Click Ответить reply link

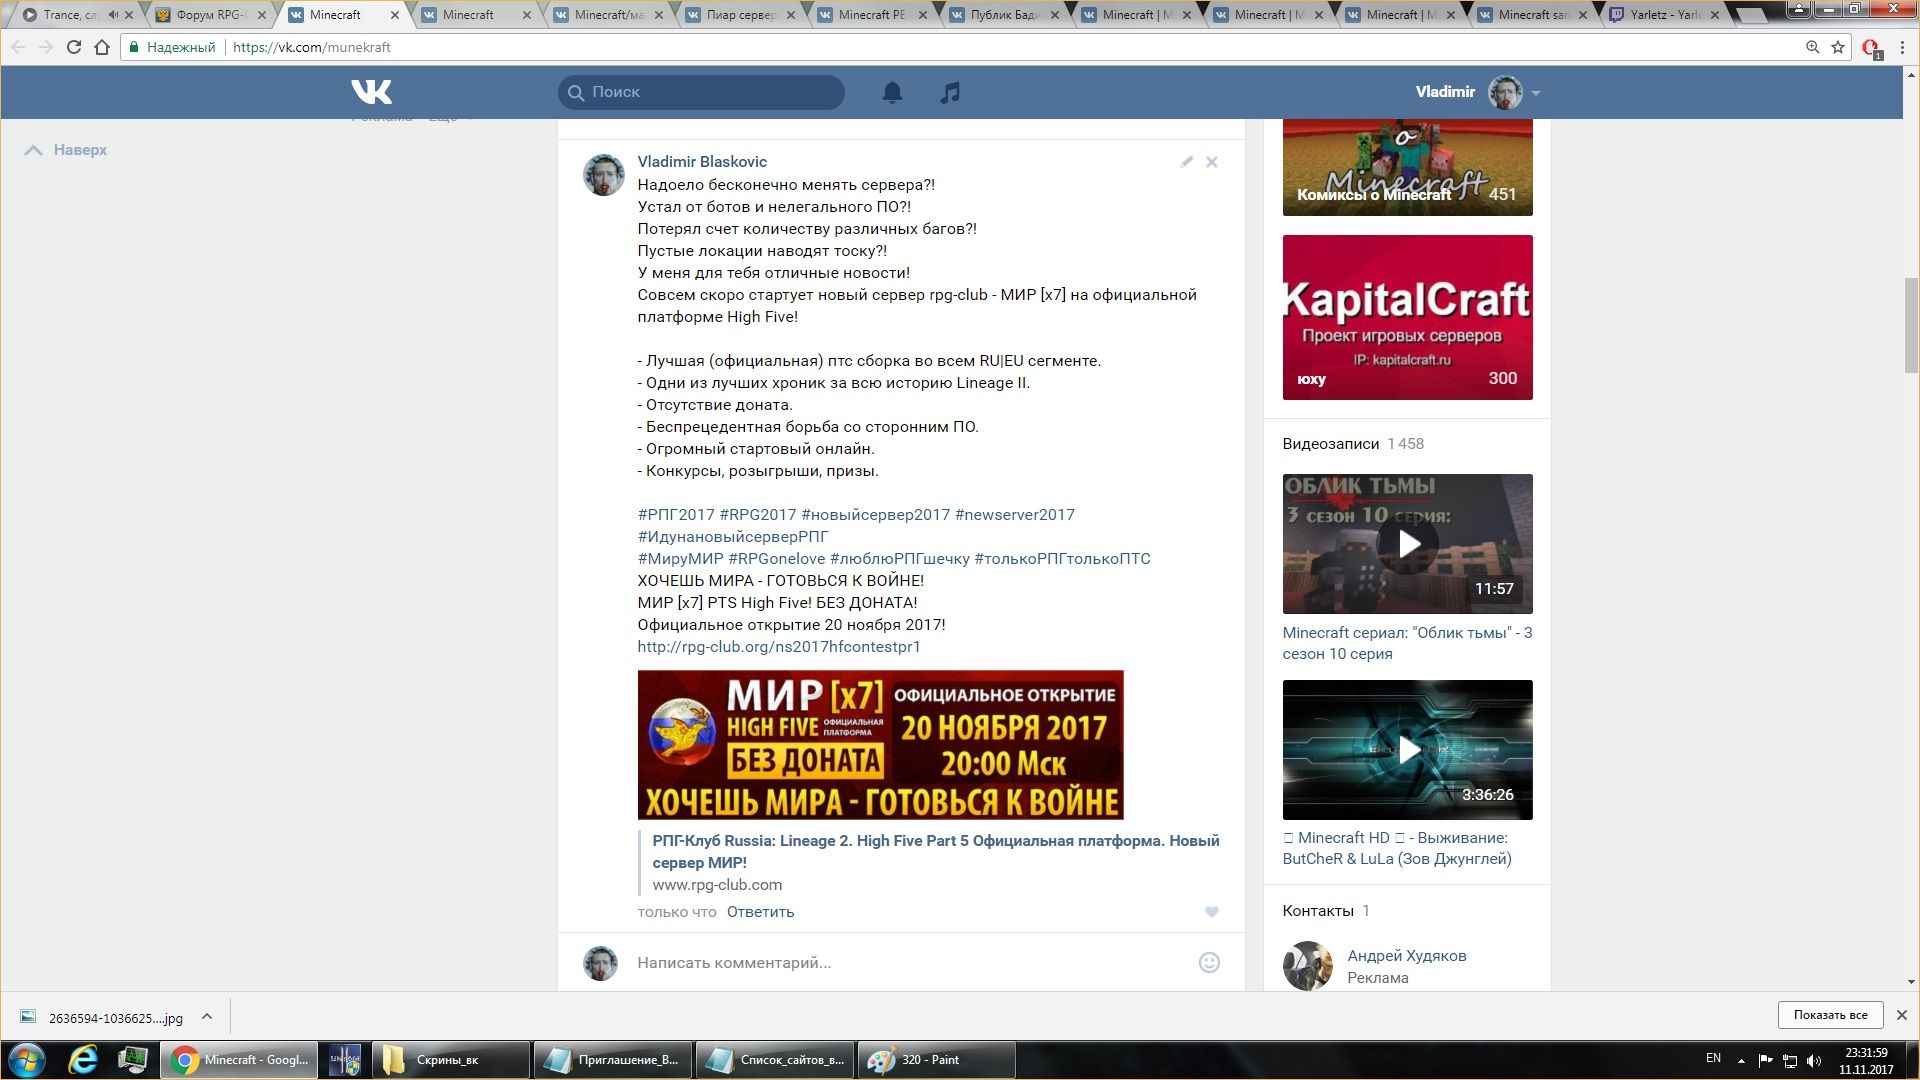click(x=760, y=912)
